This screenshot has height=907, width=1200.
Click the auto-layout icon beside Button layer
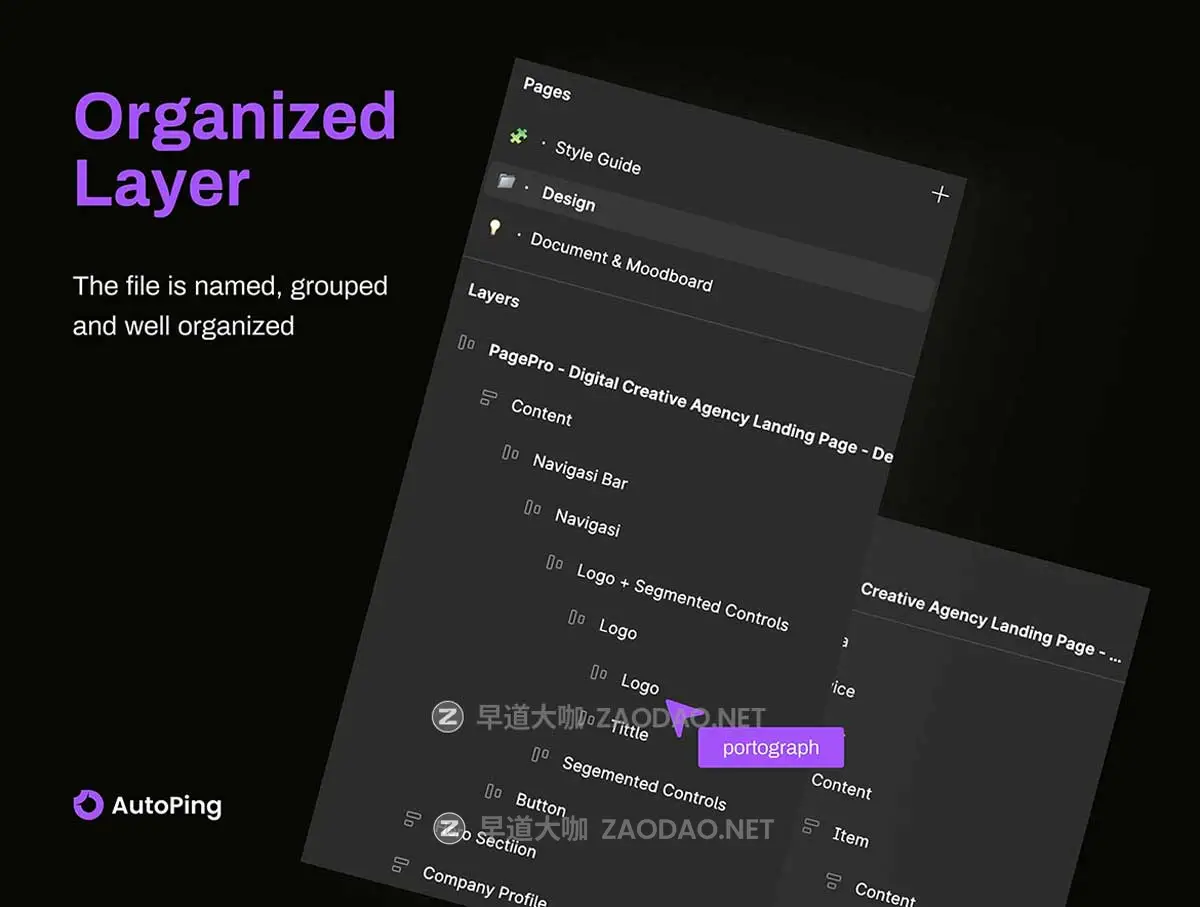pos(494,791)
